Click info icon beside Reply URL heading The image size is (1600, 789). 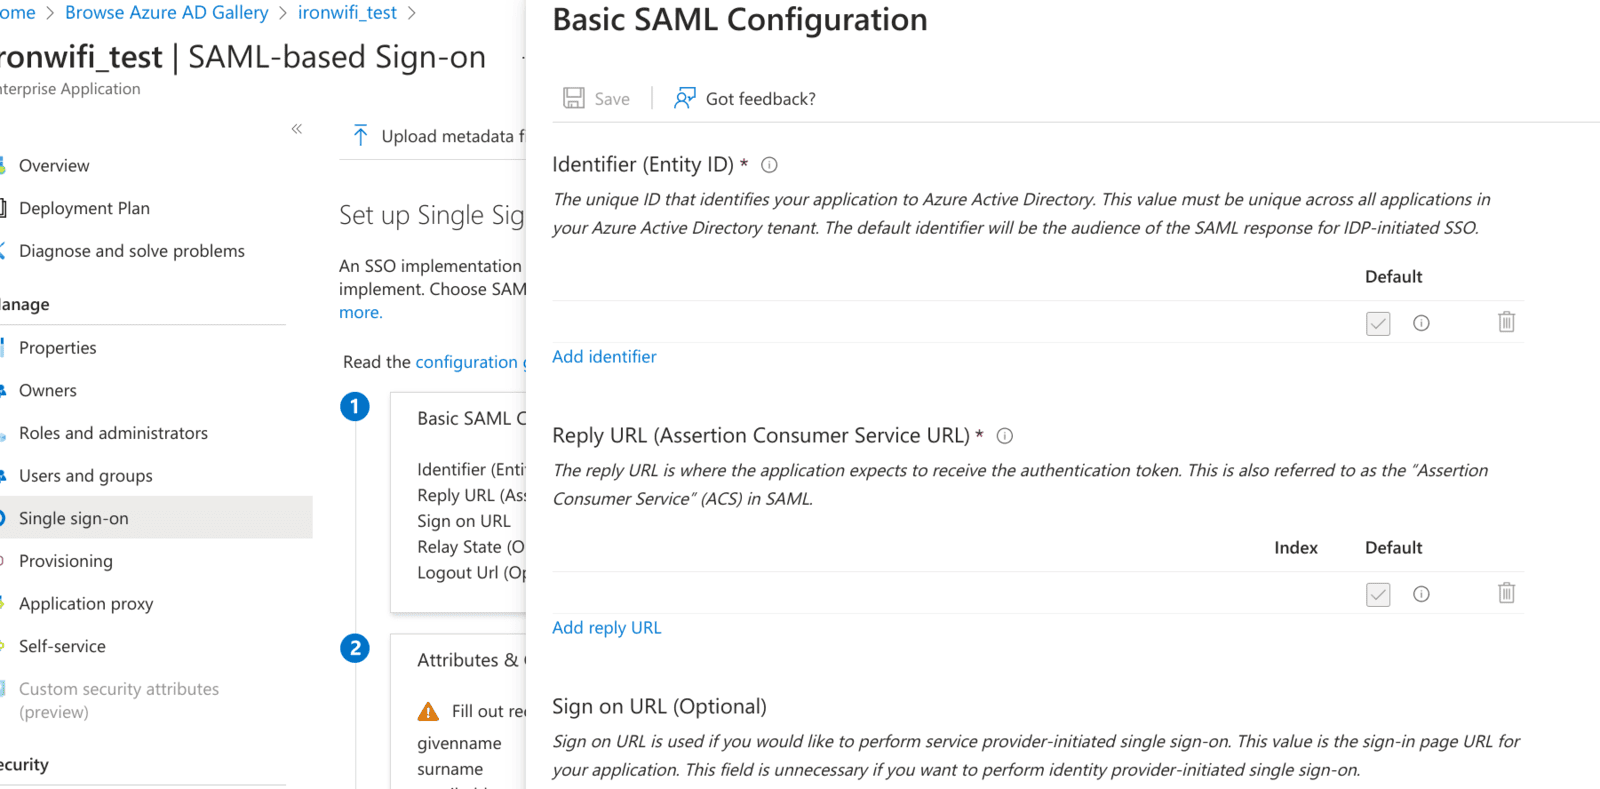pos(1005,436)
